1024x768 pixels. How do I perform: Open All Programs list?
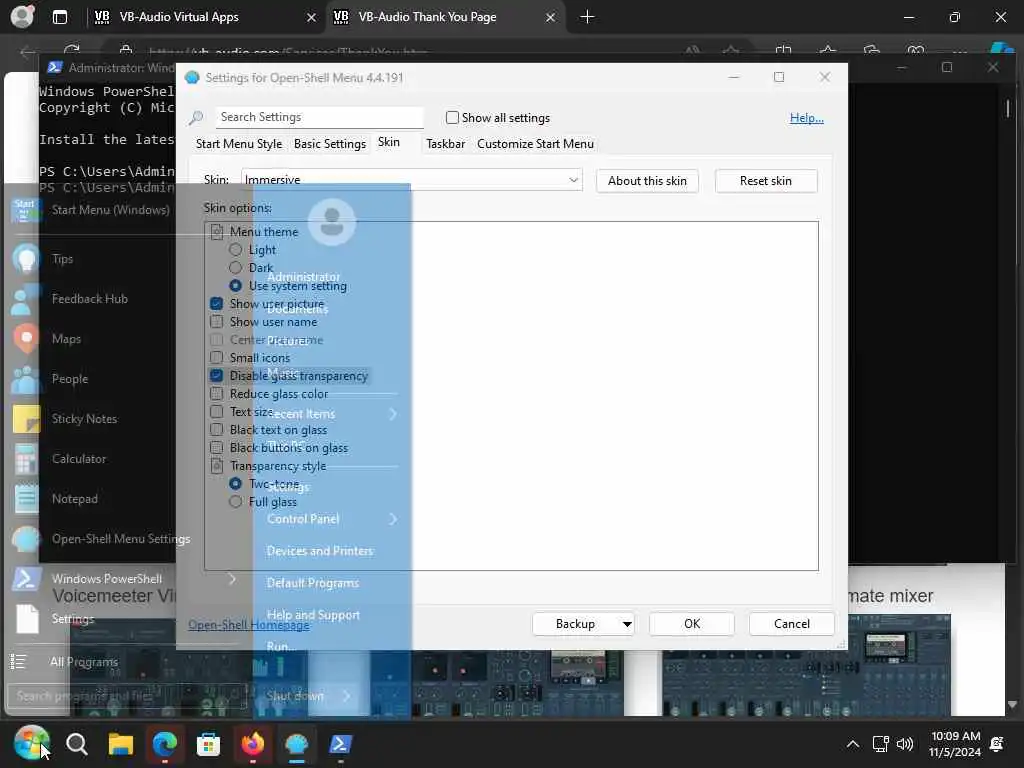(84, 662)
